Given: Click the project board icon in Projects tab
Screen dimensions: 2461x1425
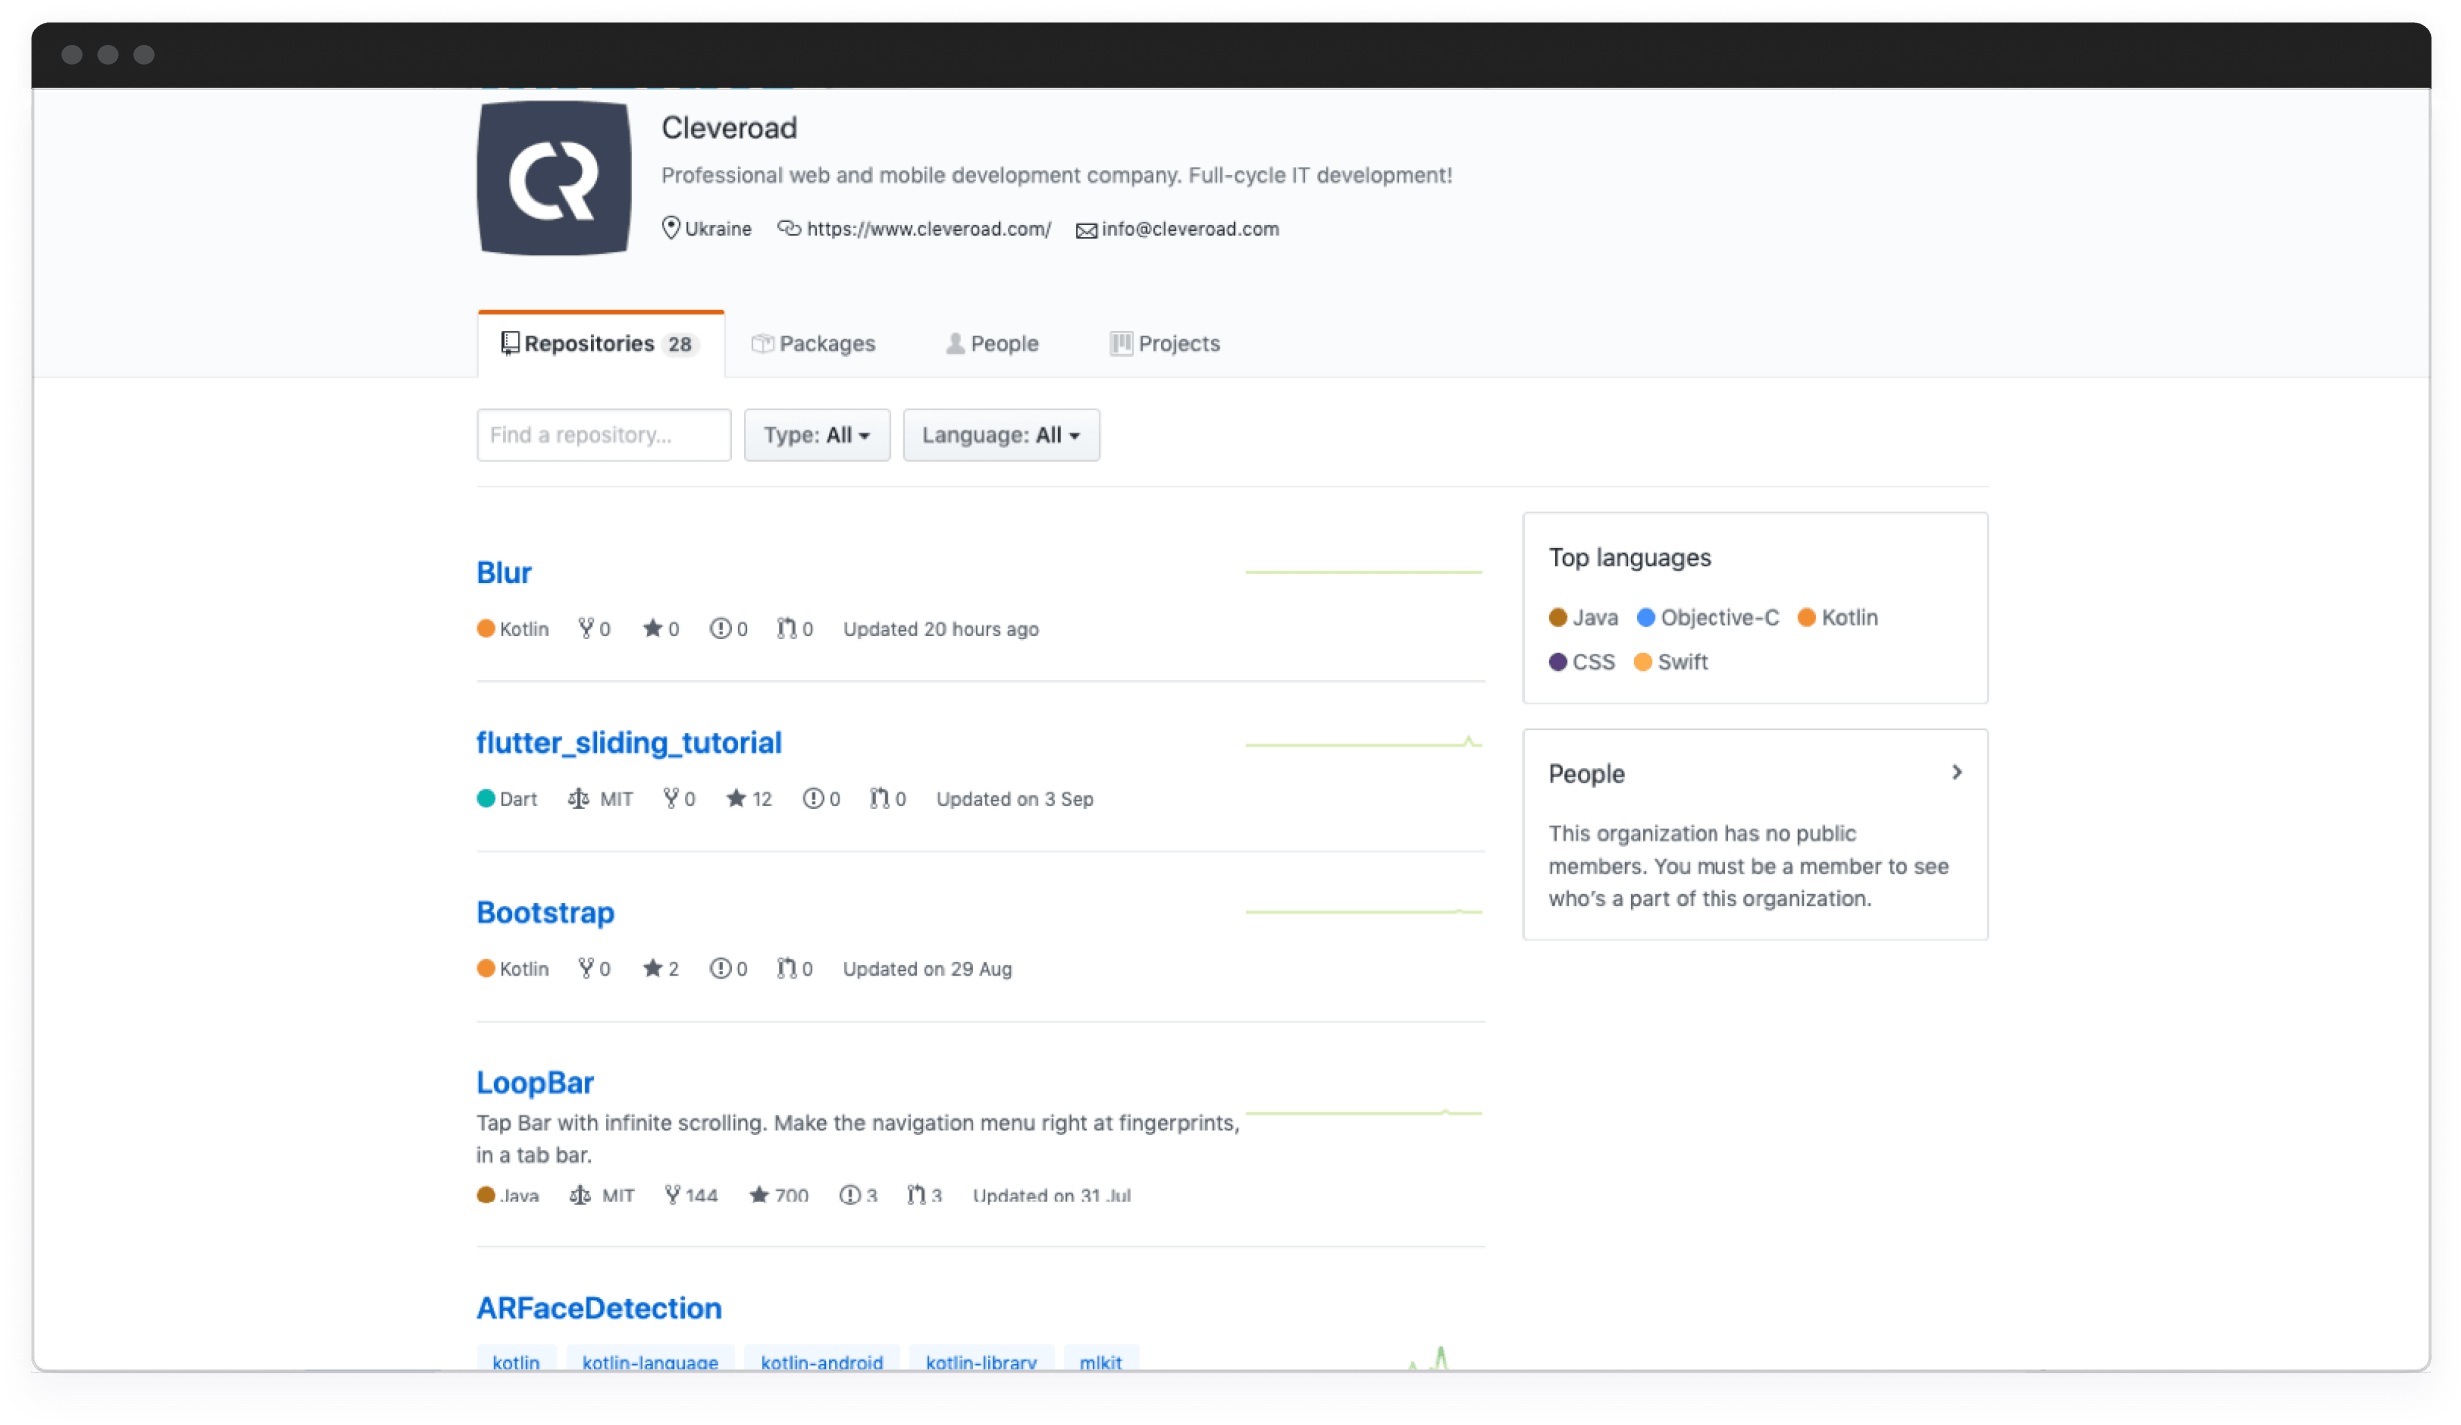Looking at the screenshot, I should tap(1121, 344).
